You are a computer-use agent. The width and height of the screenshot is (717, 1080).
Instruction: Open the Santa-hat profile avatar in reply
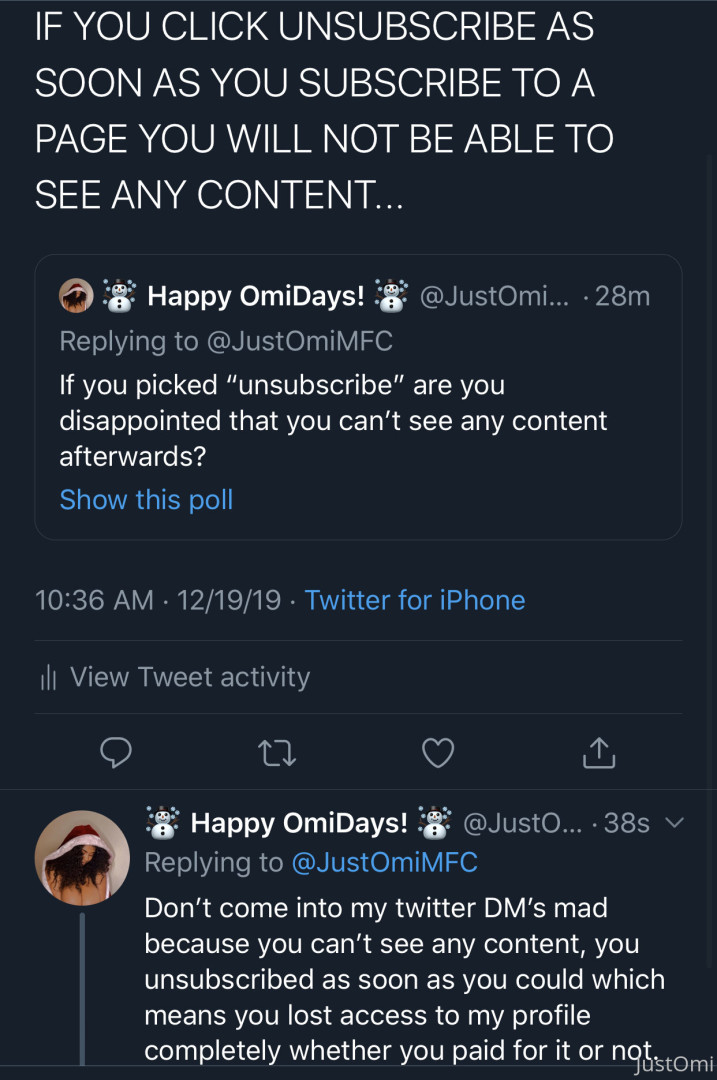pos(82,857)
